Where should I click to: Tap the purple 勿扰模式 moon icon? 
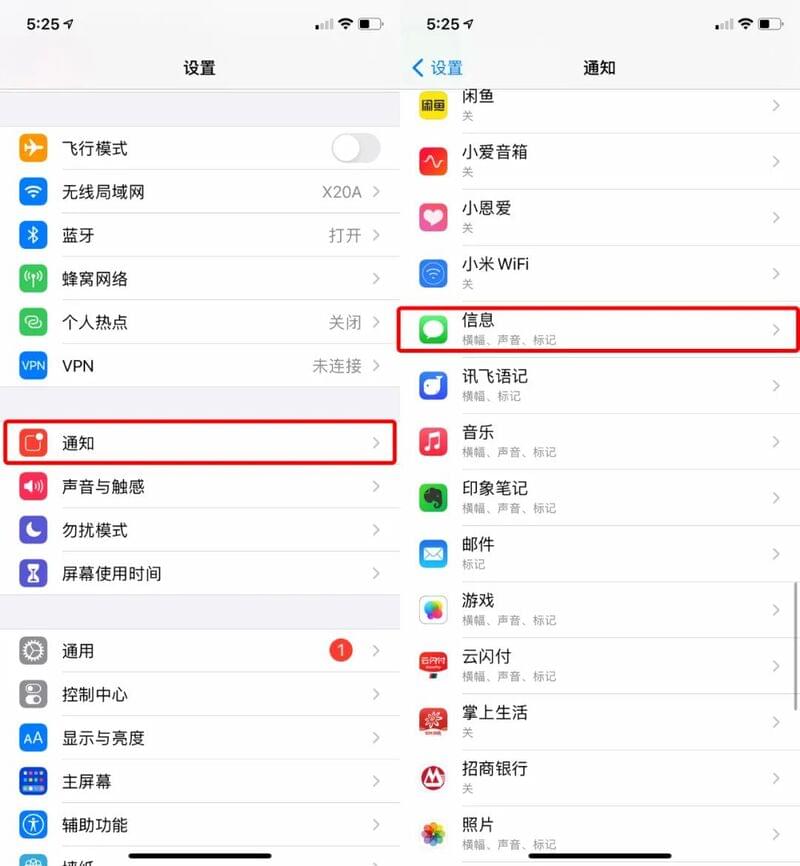pyautogui.click(x=33, y=530)
